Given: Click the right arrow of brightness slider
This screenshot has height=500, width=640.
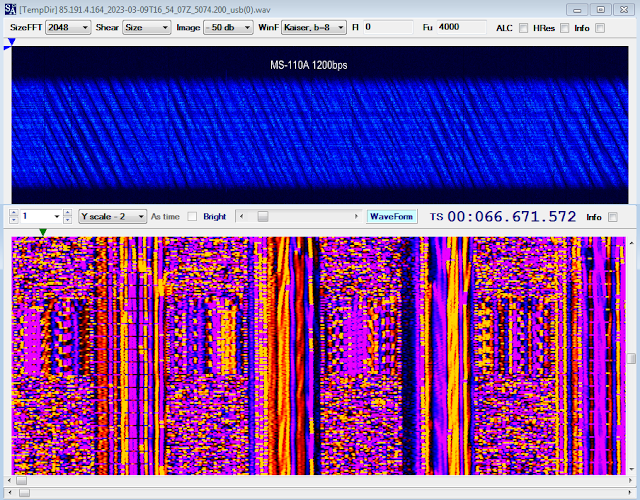Looking at the screenshot, I should 356,216.
